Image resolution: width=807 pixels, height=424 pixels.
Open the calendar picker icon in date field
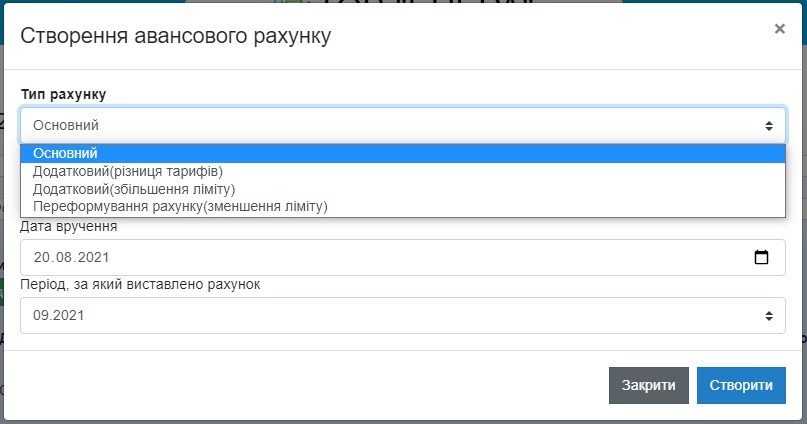coord(761,257)
